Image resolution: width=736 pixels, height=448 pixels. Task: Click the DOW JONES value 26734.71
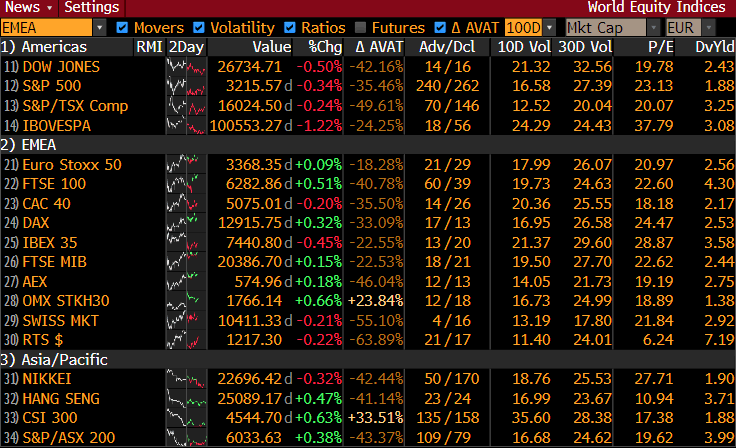click(x=250, y=67)
